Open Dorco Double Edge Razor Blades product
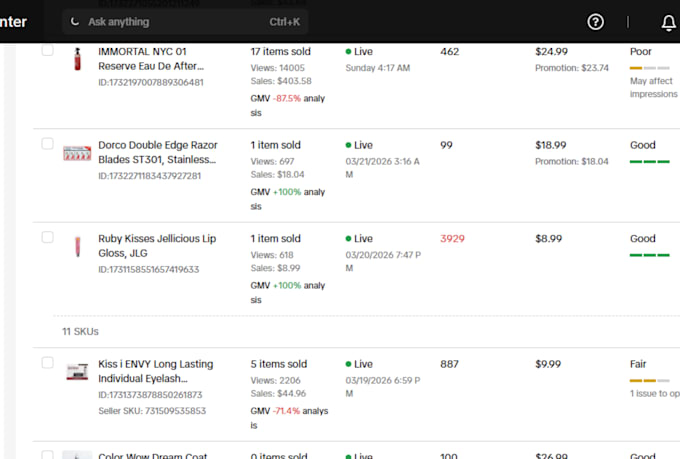 [158, 152]
